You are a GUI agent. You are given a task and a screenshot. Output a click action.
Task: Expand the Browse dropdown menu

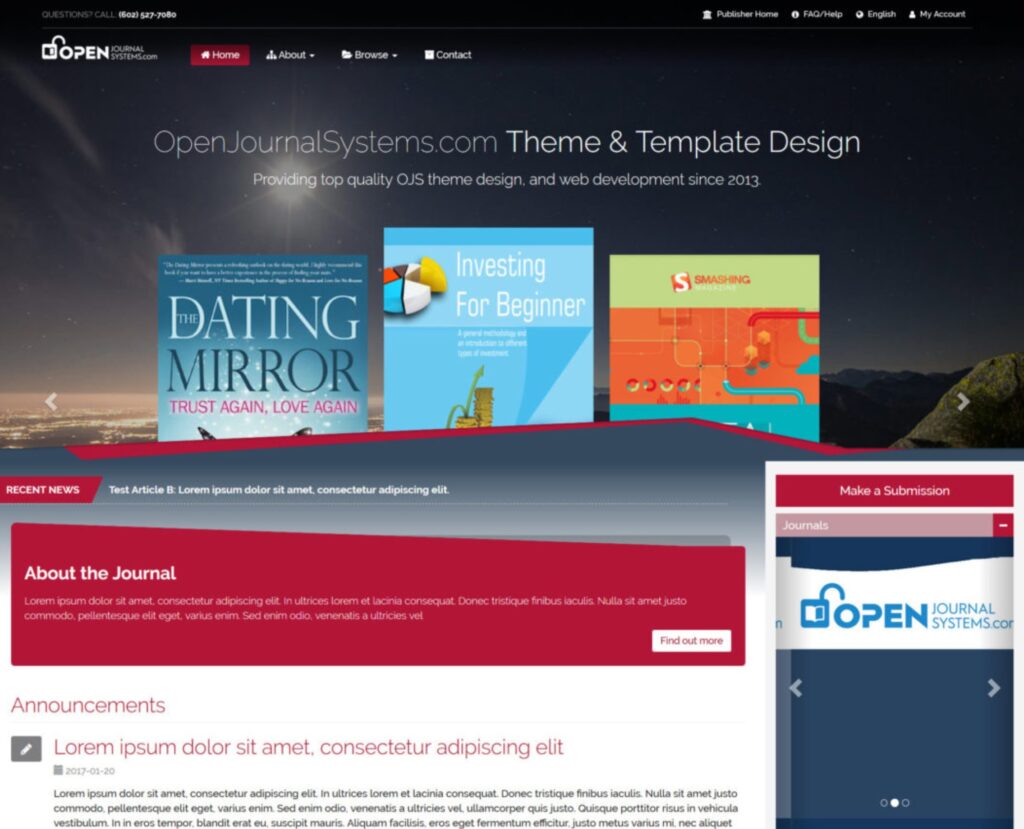pyautogui.click(x=370, y=55)
